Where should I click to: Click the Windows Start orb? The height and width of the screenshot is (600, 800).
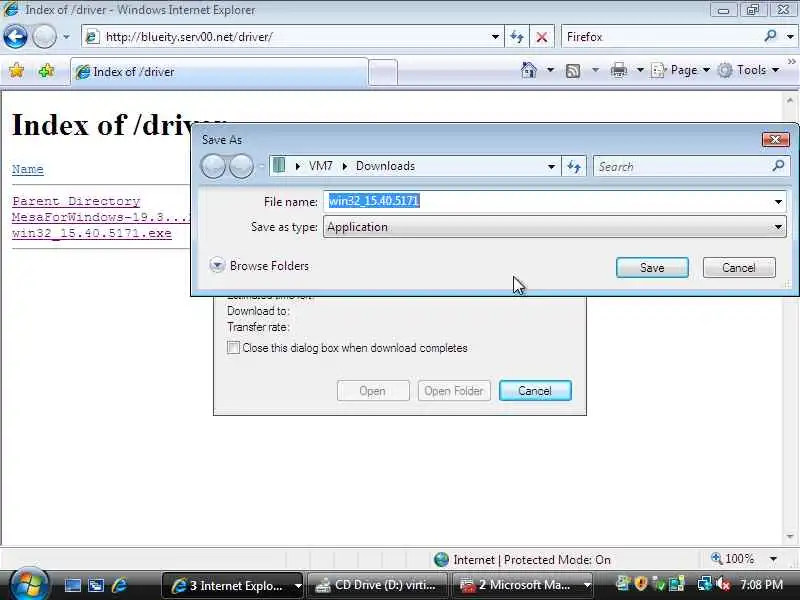(x=28, y=584)
